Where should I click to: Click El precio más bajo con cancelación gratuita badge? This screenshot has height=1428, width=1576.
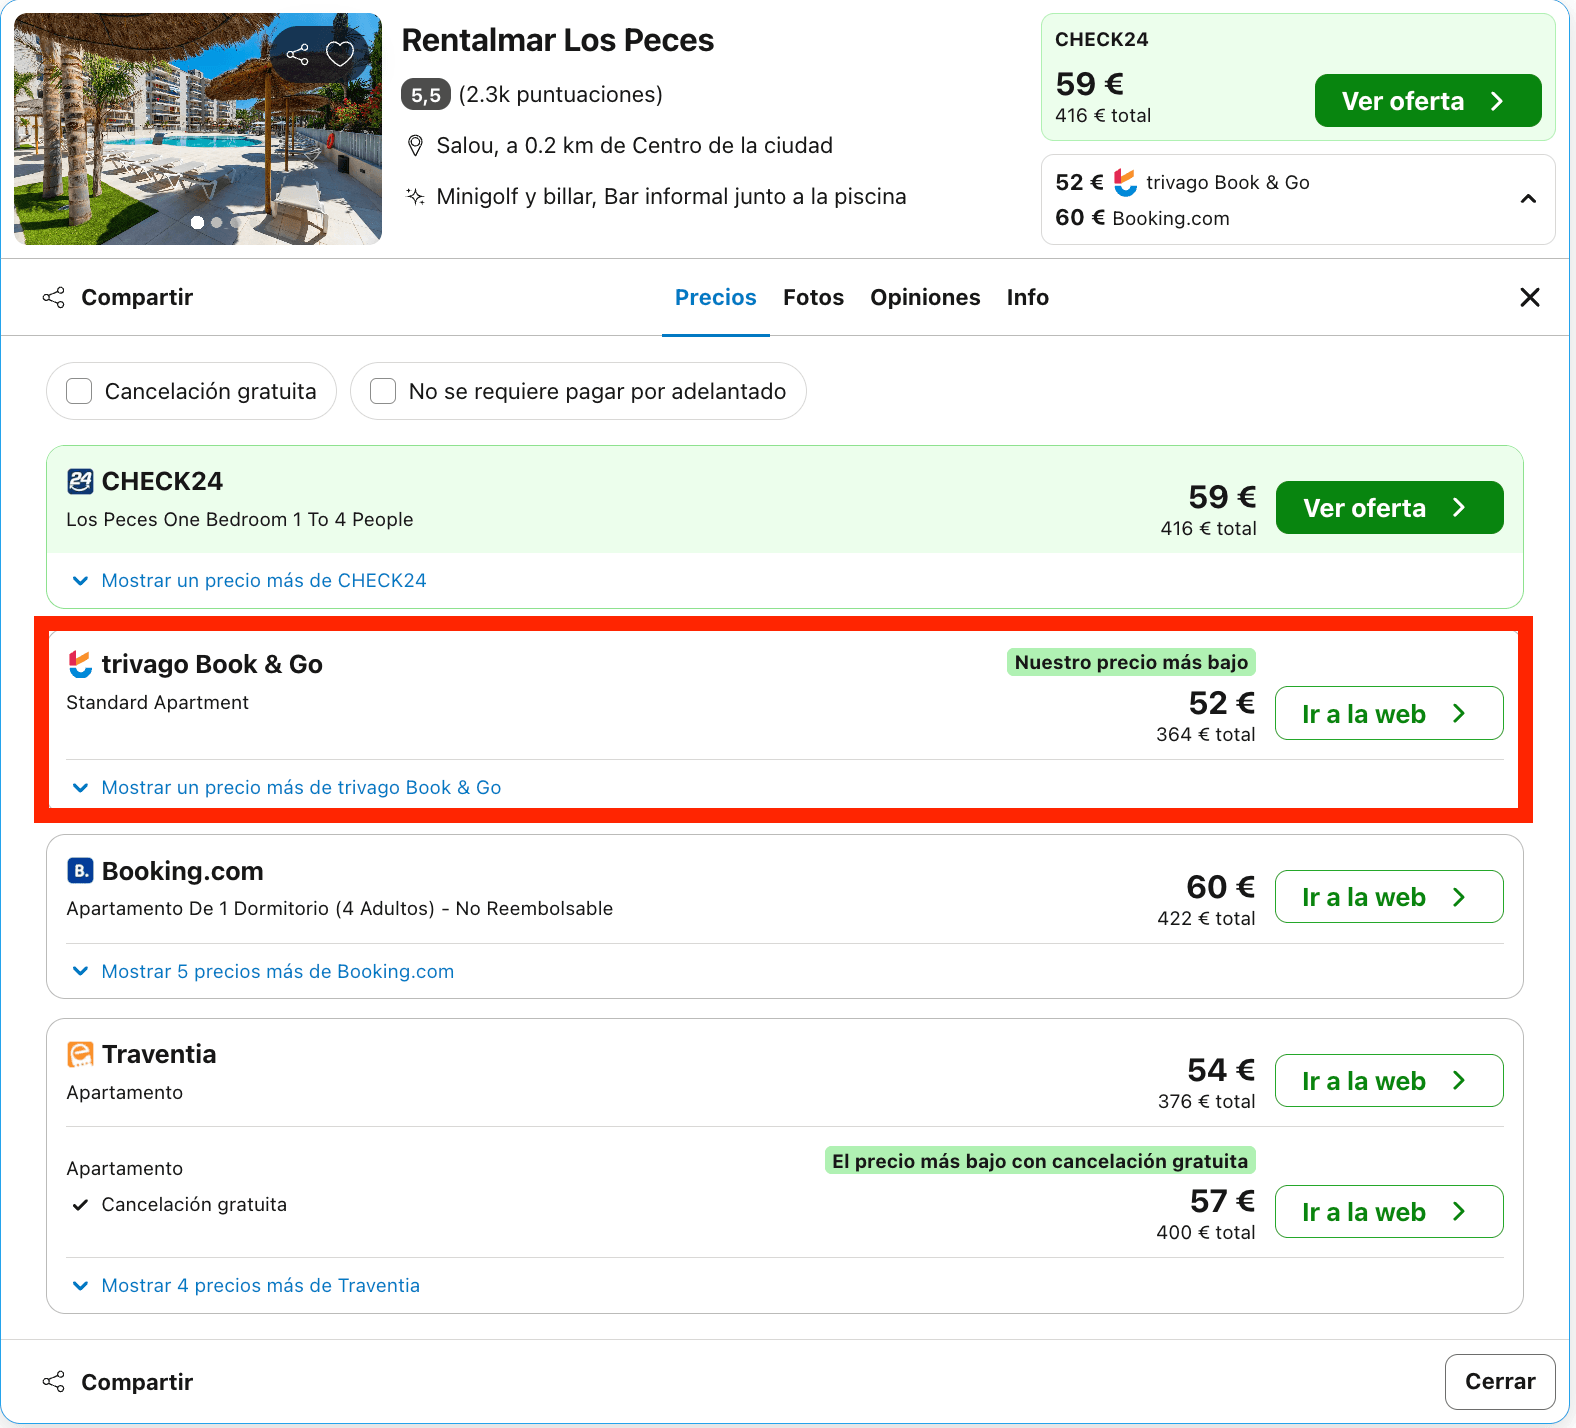(x=1040, y=1161)
